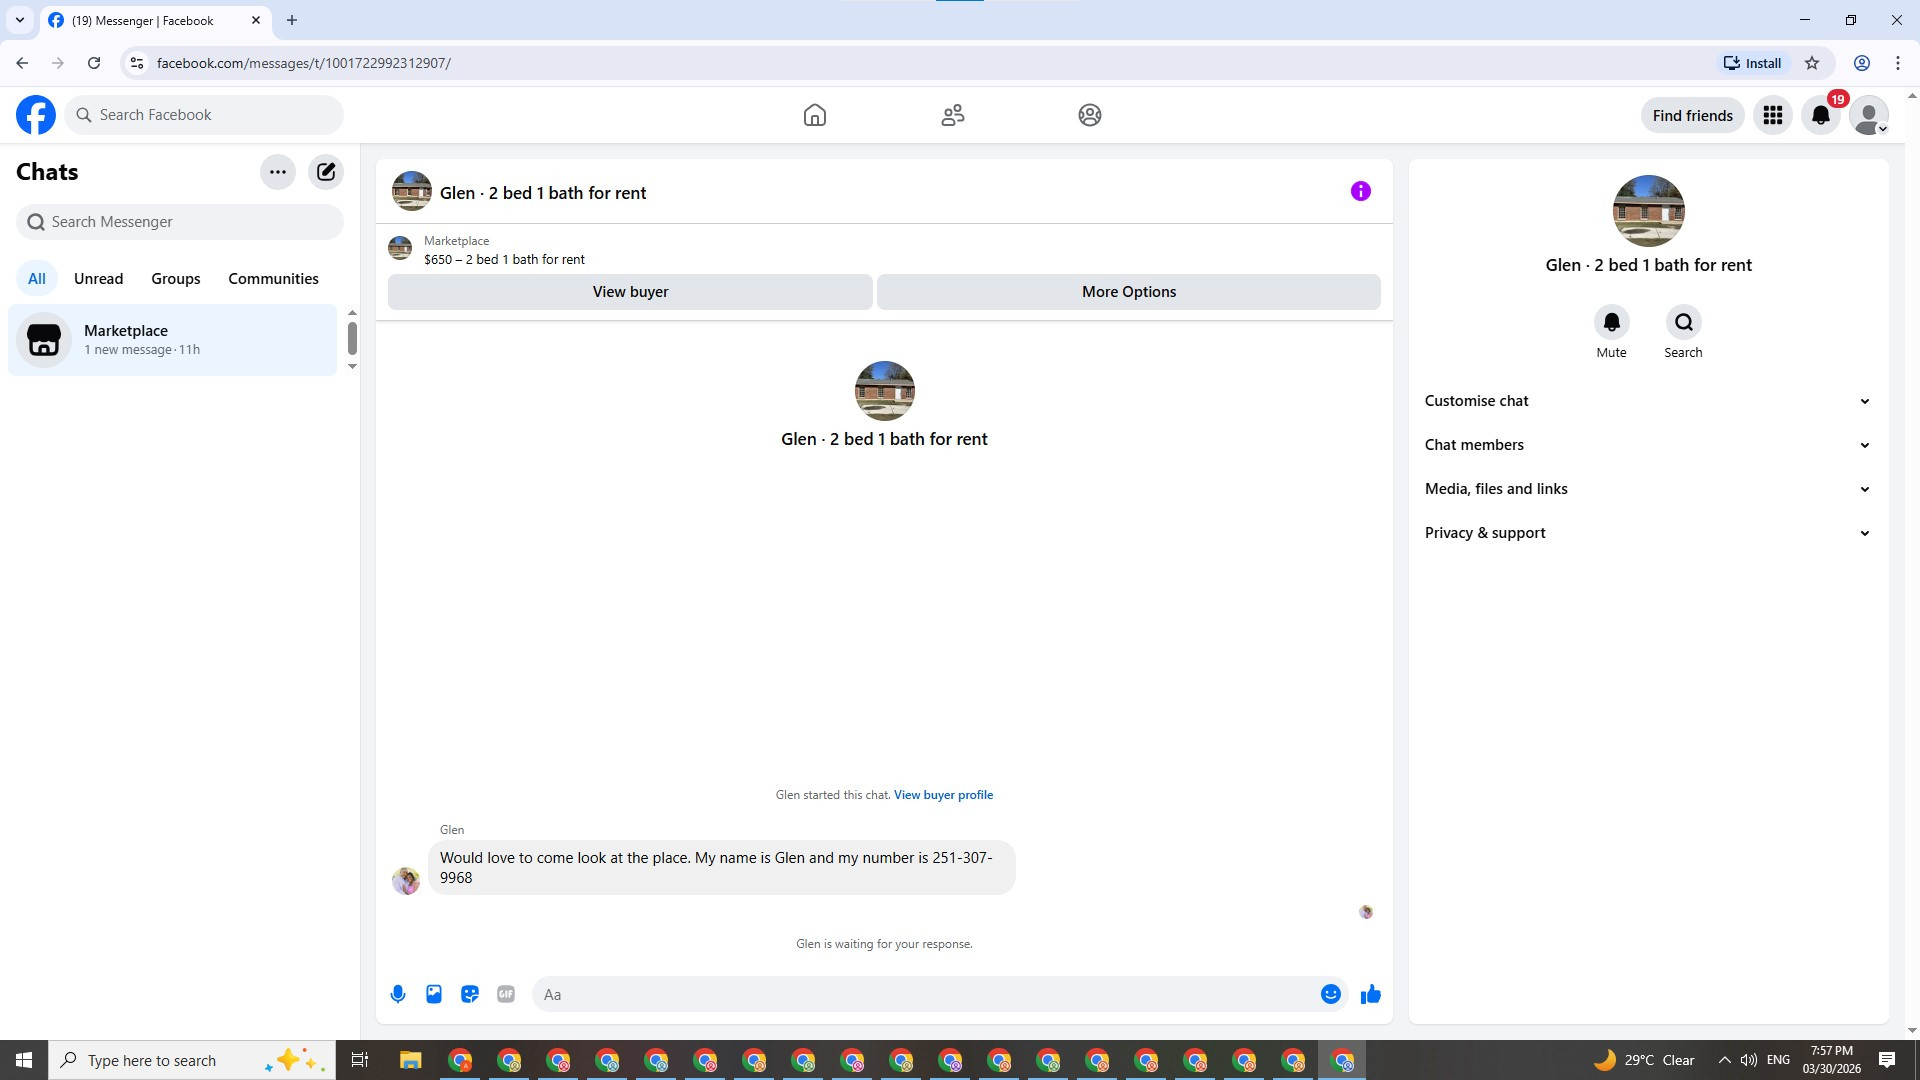Attach a file using the photo icon
The width and height of the screenshot is (1920, 1080).
click(x=434, y=994)
